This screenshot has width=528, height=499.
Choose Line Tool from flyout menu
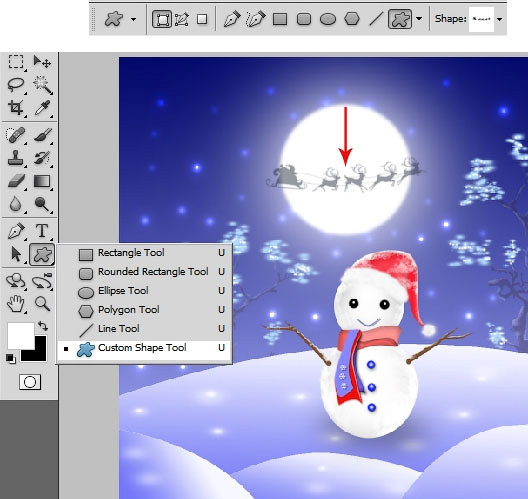[144, 329]
